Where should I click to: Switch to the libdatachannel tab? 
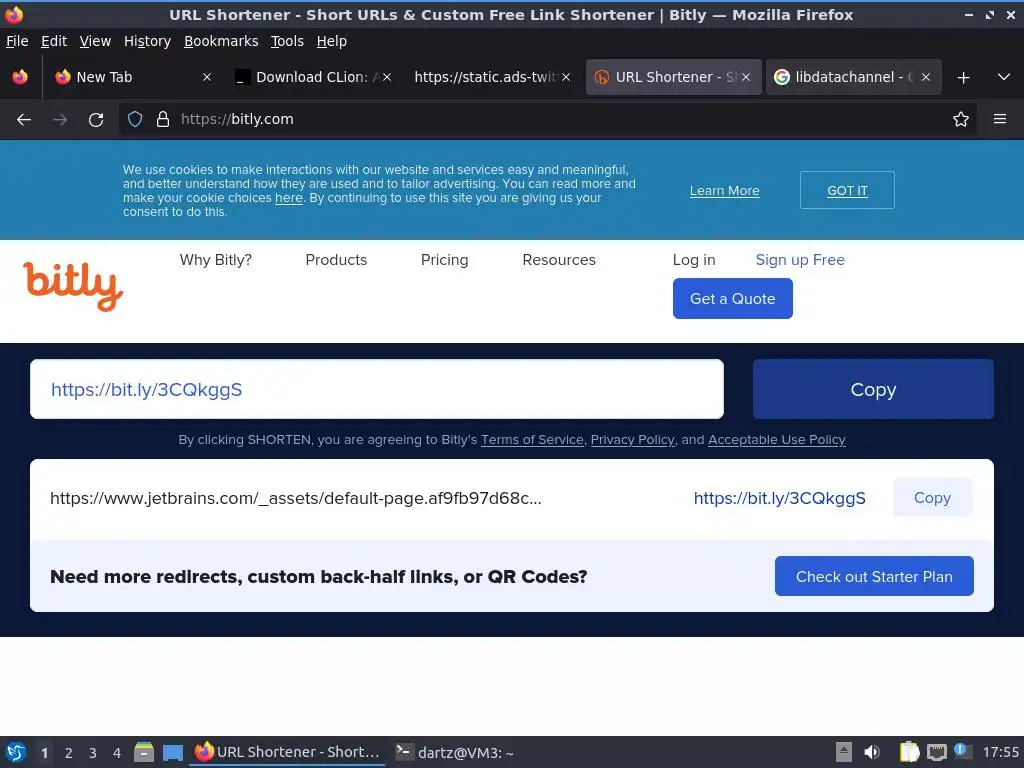point(854,77)
